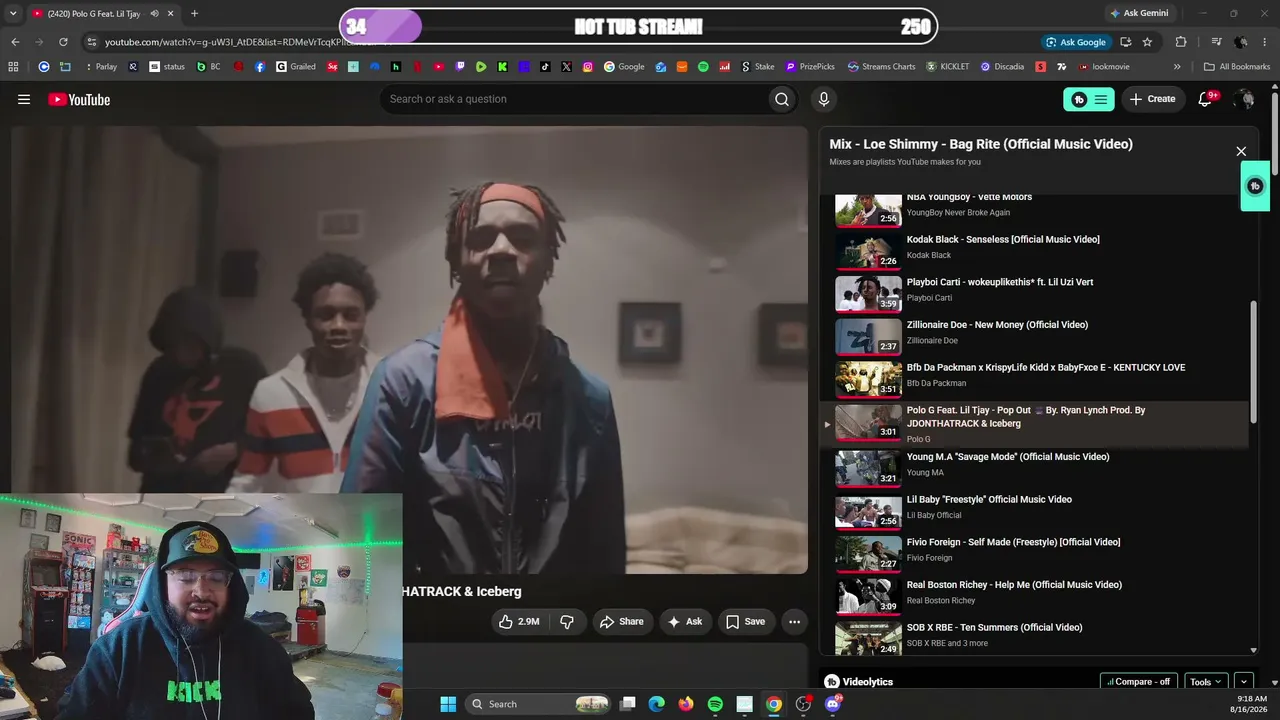Image resolution: width=1280 pixels, height=720 pixels.
Task: Open the TikTok bookmark icon
Action: [x=545, y=67]
